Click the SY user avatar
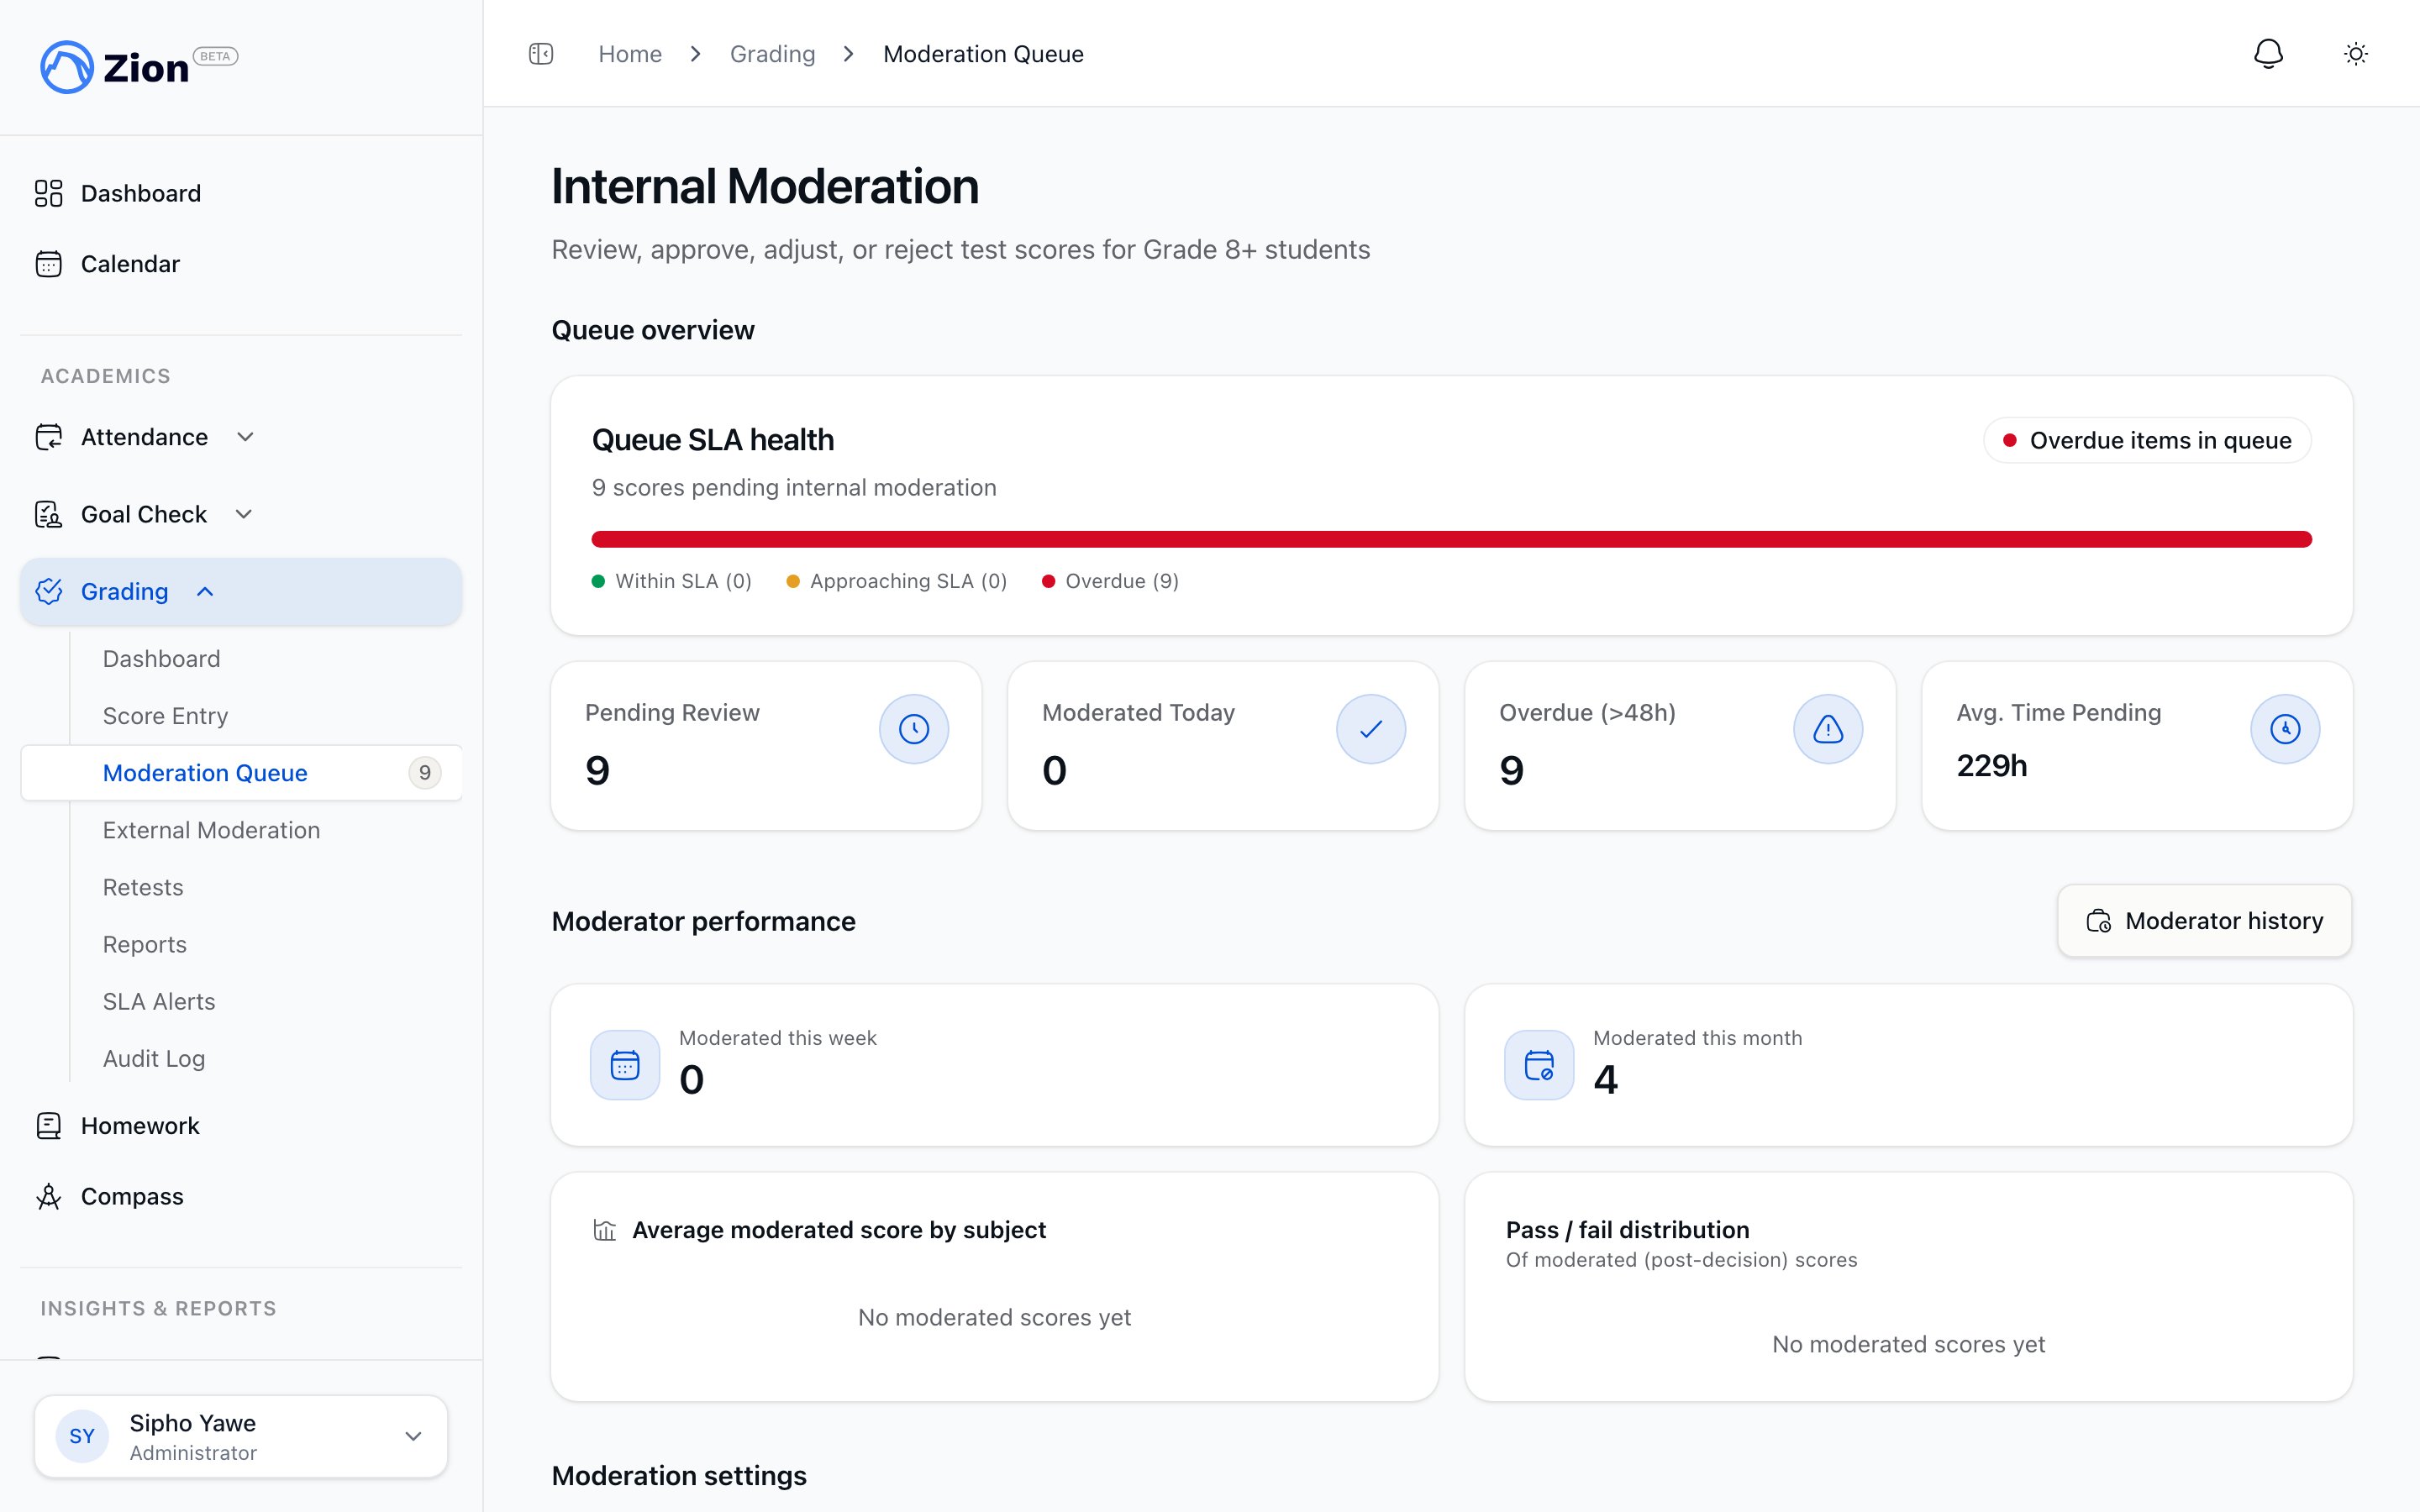Image resolution: width=2420 pixels, height=1512 pixels. (82, 1436)
